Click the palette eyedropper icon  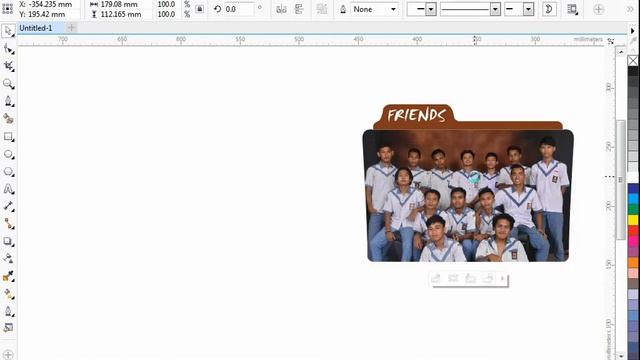[x=633, y=41]
